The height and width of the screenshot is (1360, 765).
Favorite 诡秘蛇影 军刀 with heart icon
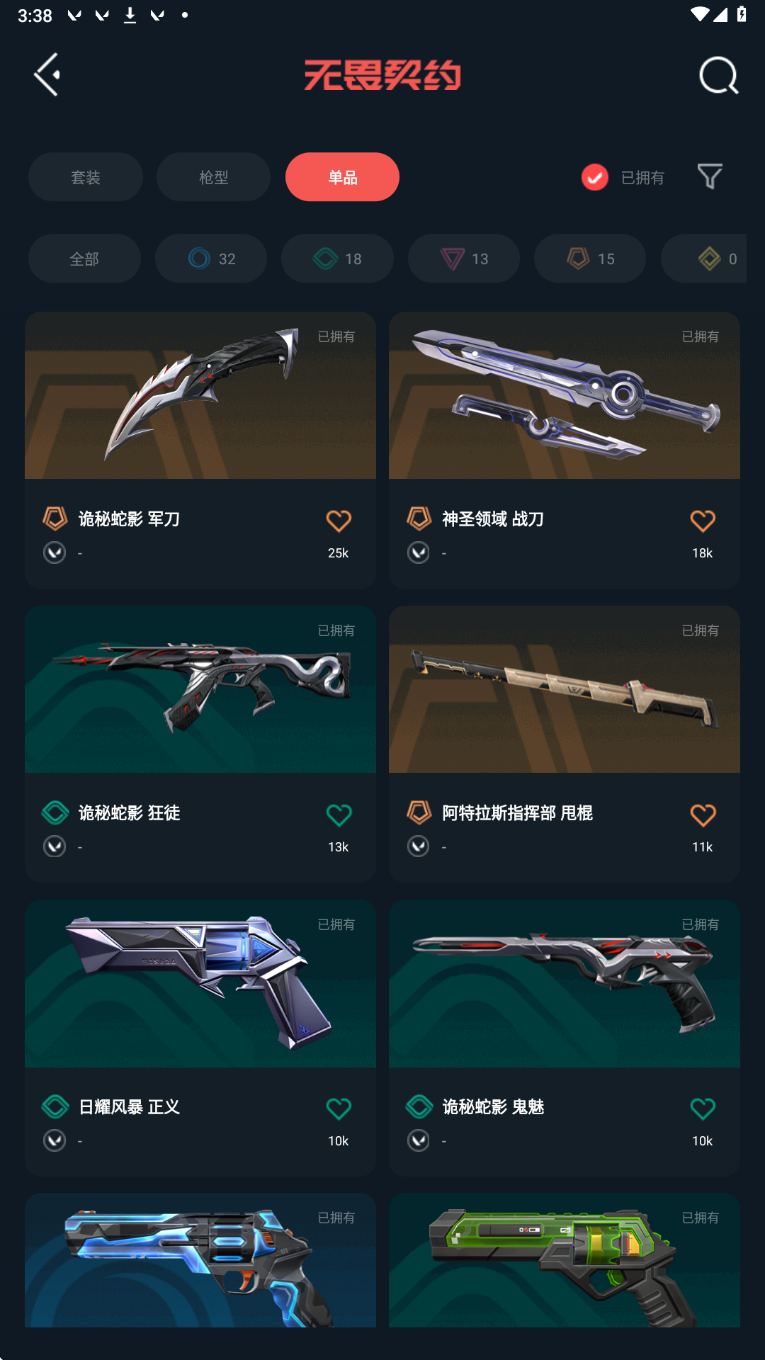pyautogui.click(x=339, y=521)
